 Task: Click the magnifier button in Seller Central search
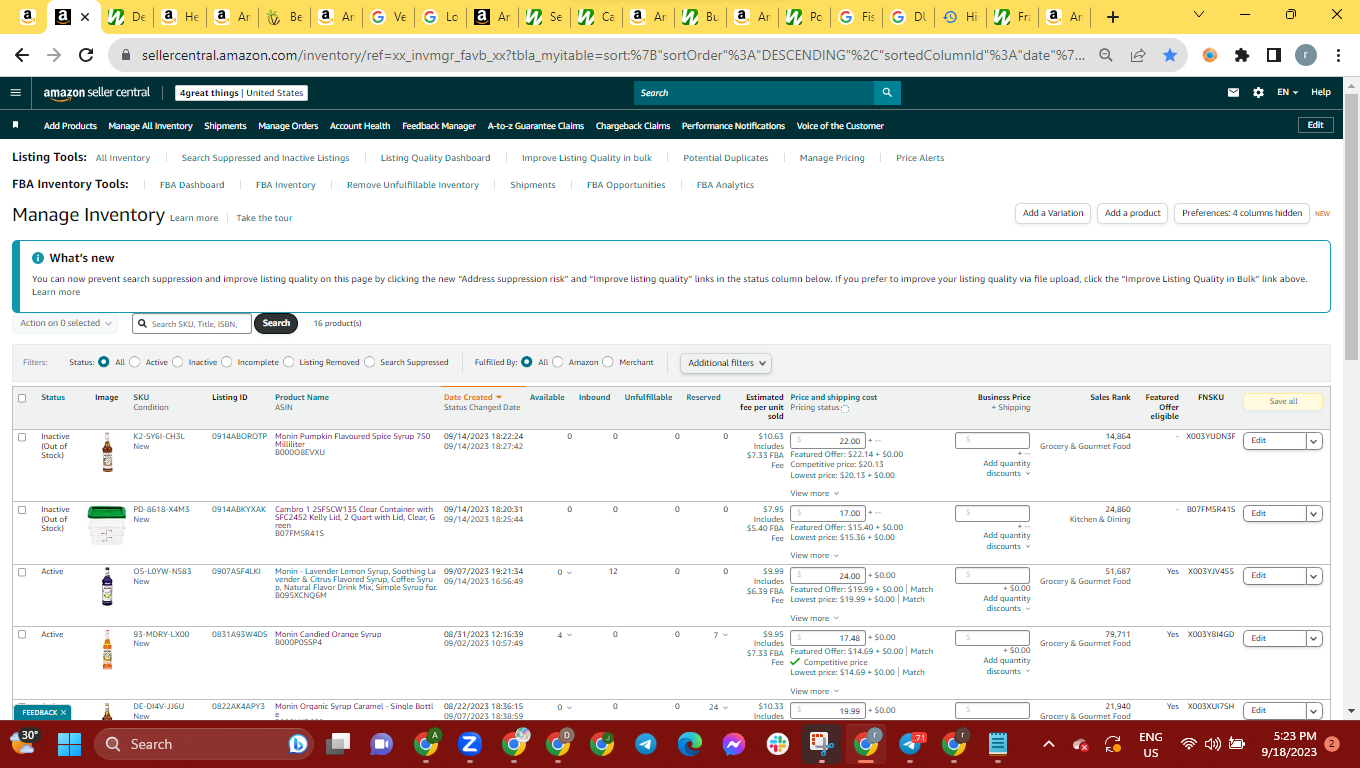[887, 93]
